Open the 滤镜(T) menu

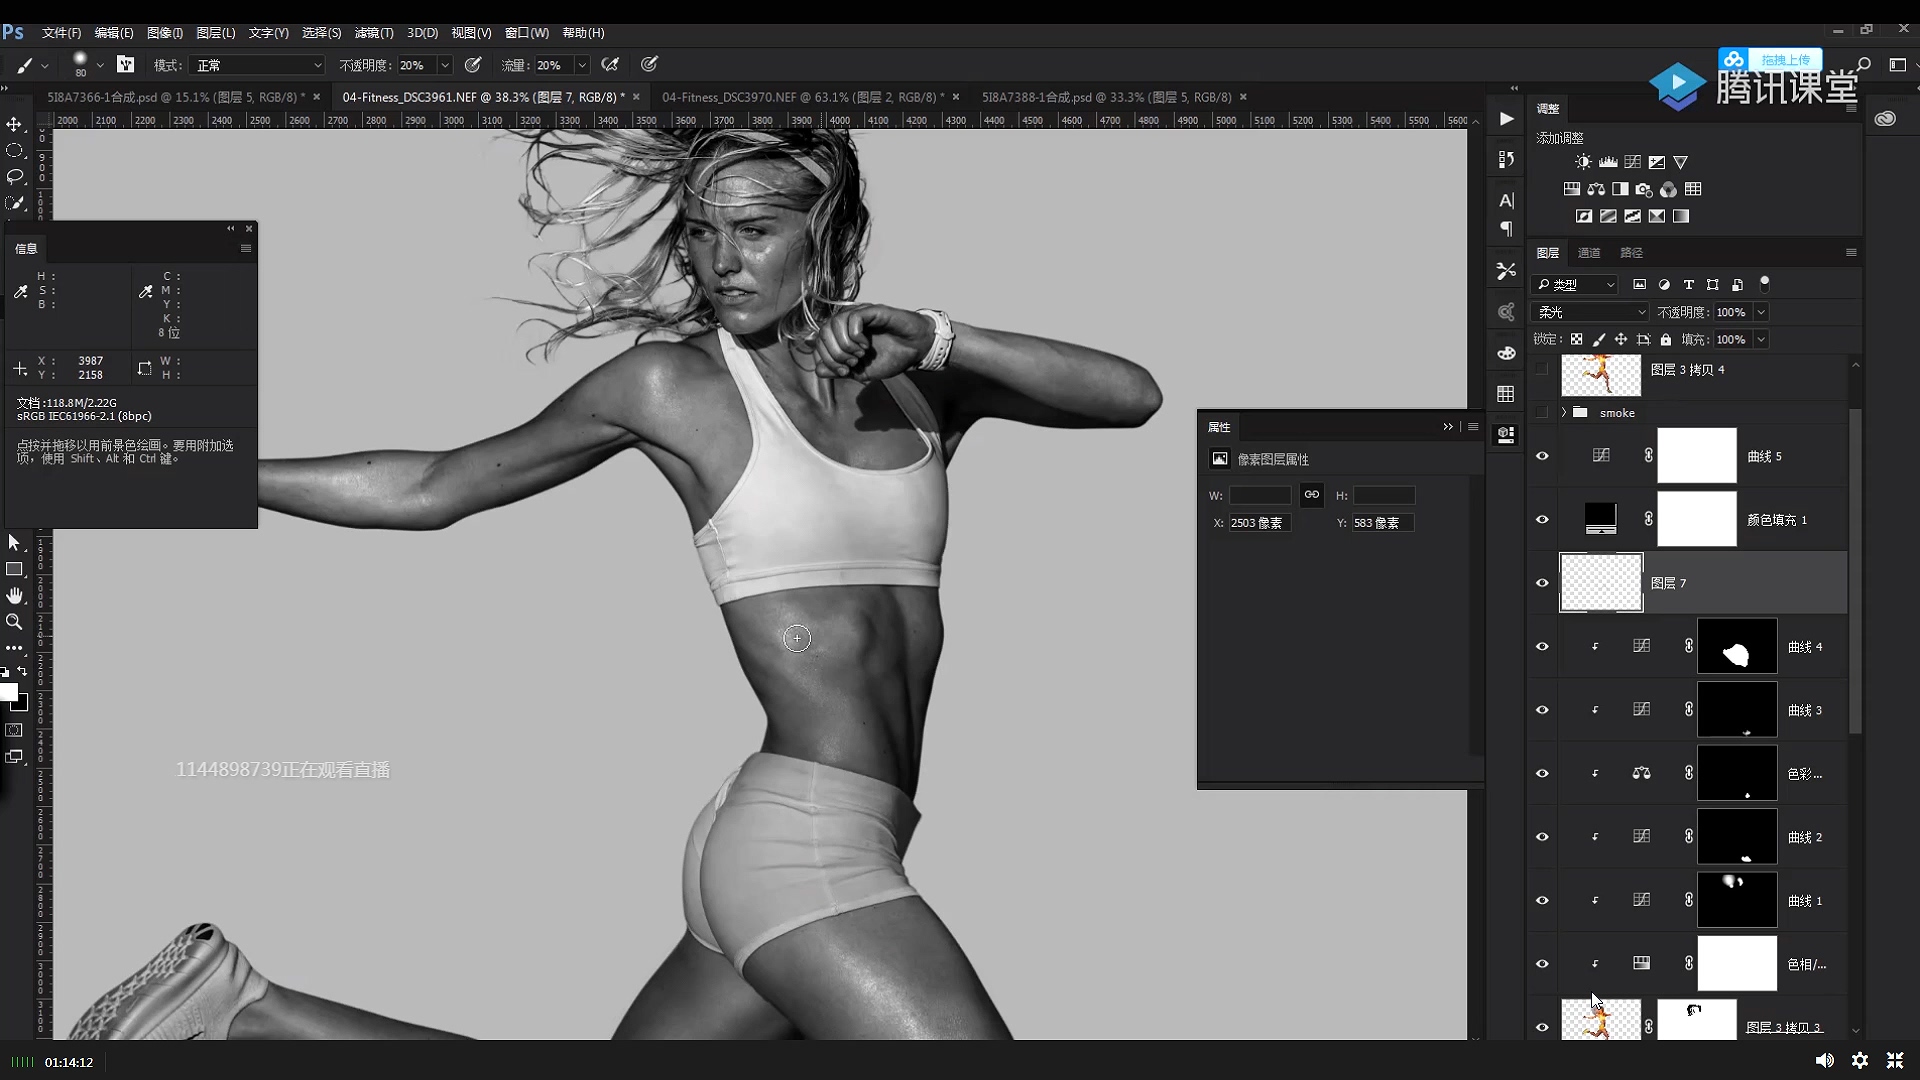point(374,33)
